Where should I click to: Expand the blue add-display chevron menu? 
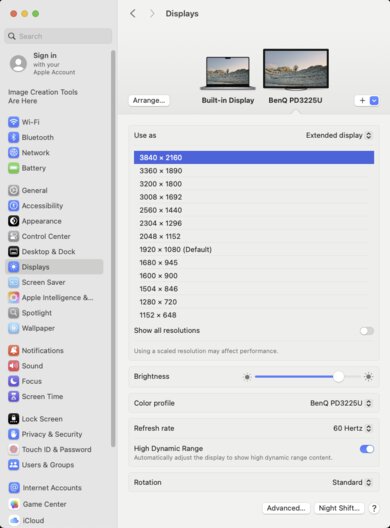pos(374,100)
